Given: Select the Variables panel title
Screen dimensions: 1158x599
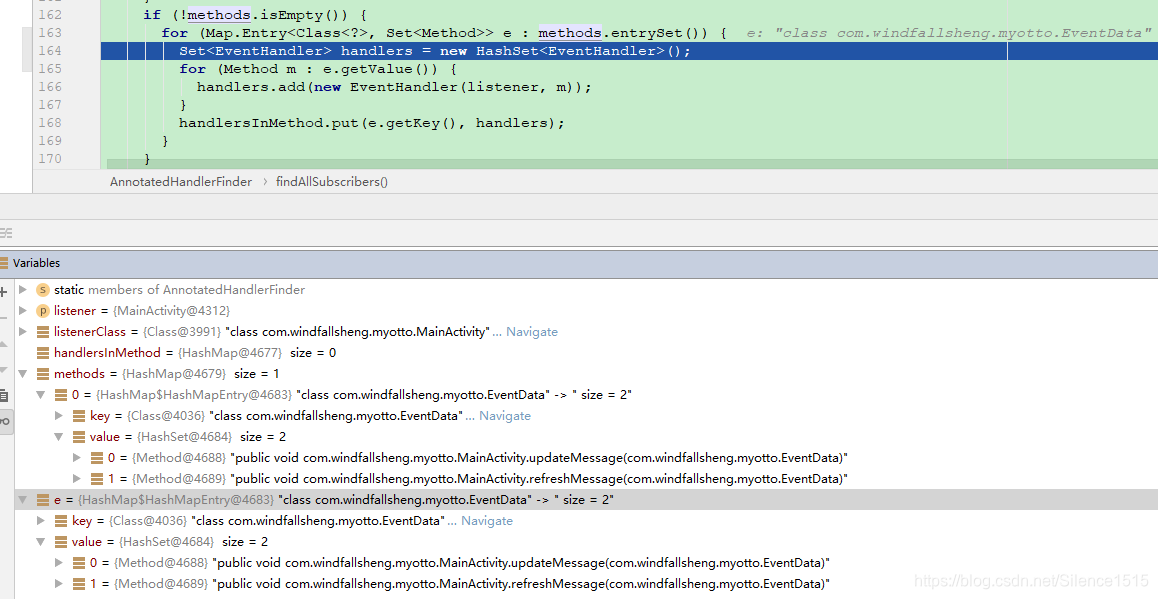Looking at the screenshot, I should (36, 263).
